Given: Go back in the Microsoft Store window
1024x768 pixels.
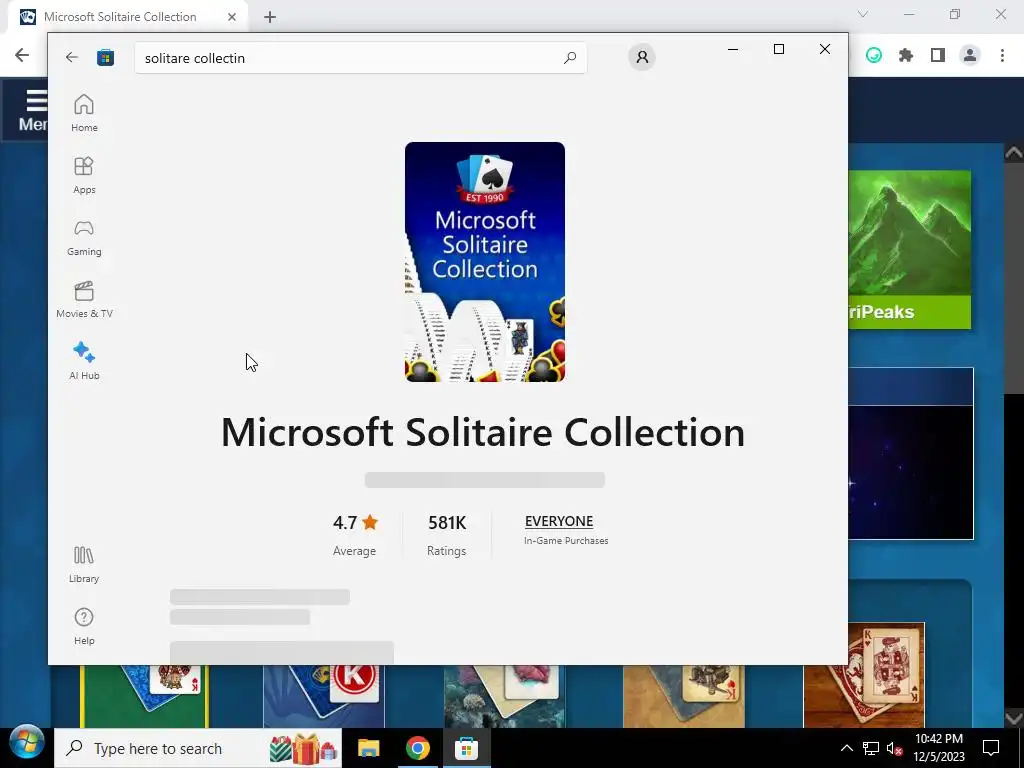Looking at the screenshot, I should [72, 57].
